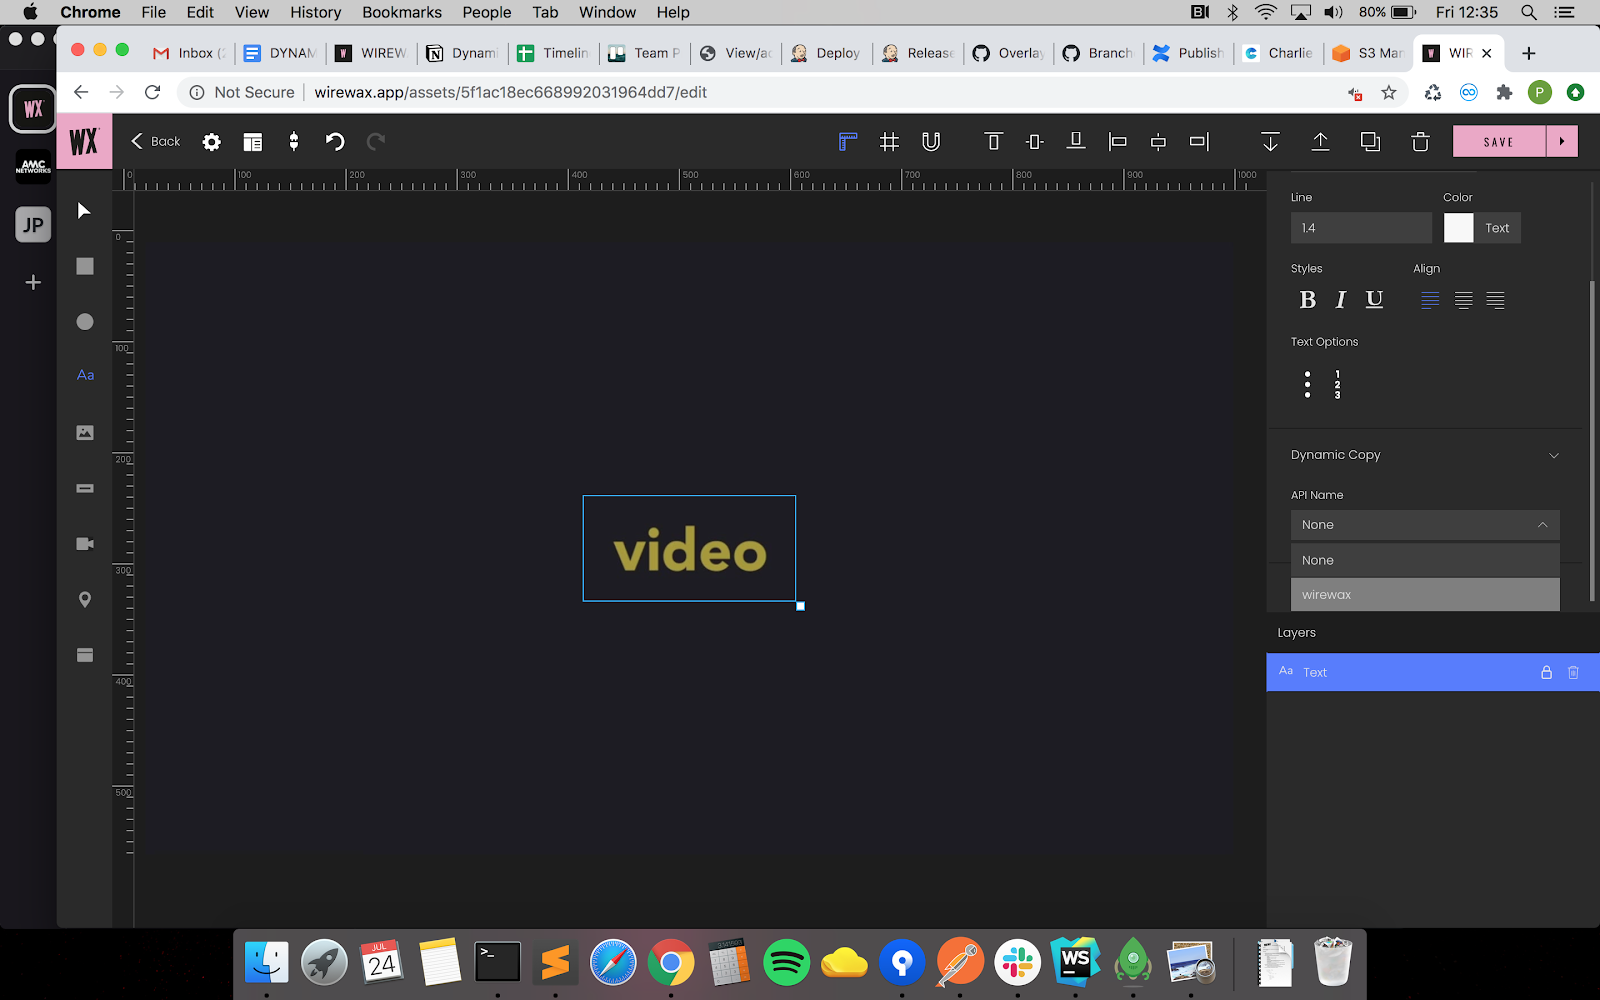Toggle Bold text style
1600x1000 pixels.
coord(1307,299)
